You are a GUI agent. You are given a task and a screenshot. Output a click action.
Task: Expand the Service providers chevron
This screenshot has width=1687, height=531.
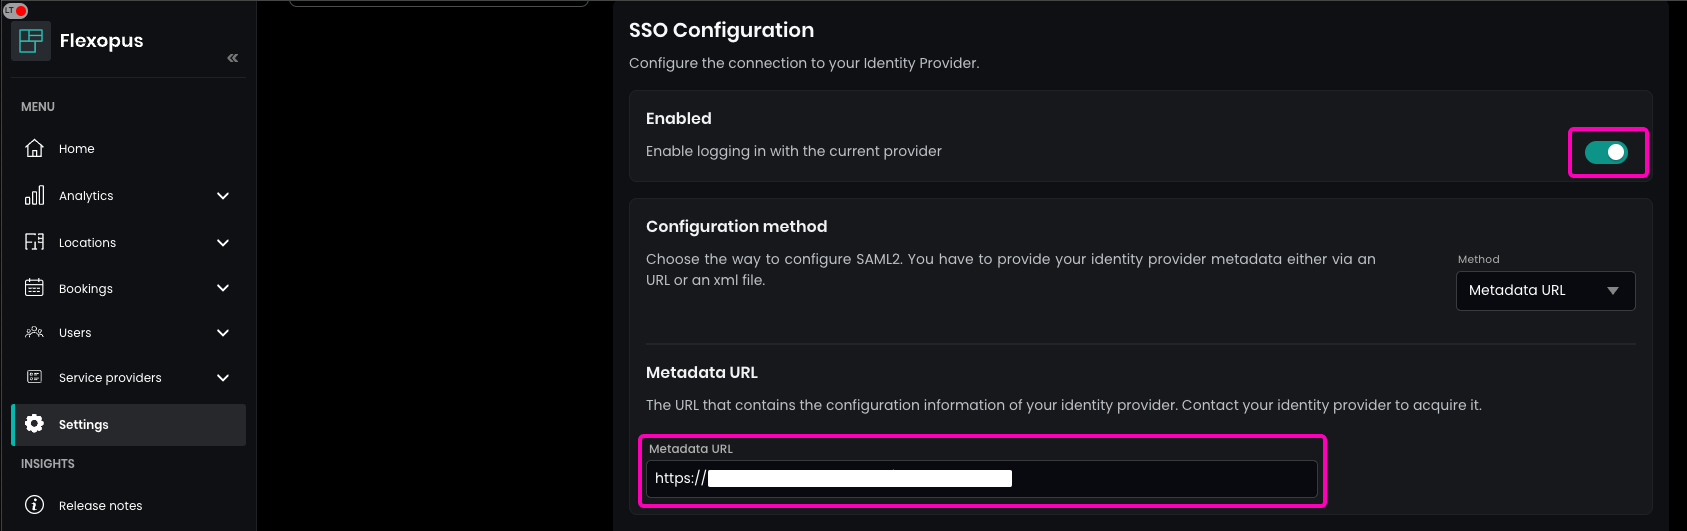(x=223, y=378)
